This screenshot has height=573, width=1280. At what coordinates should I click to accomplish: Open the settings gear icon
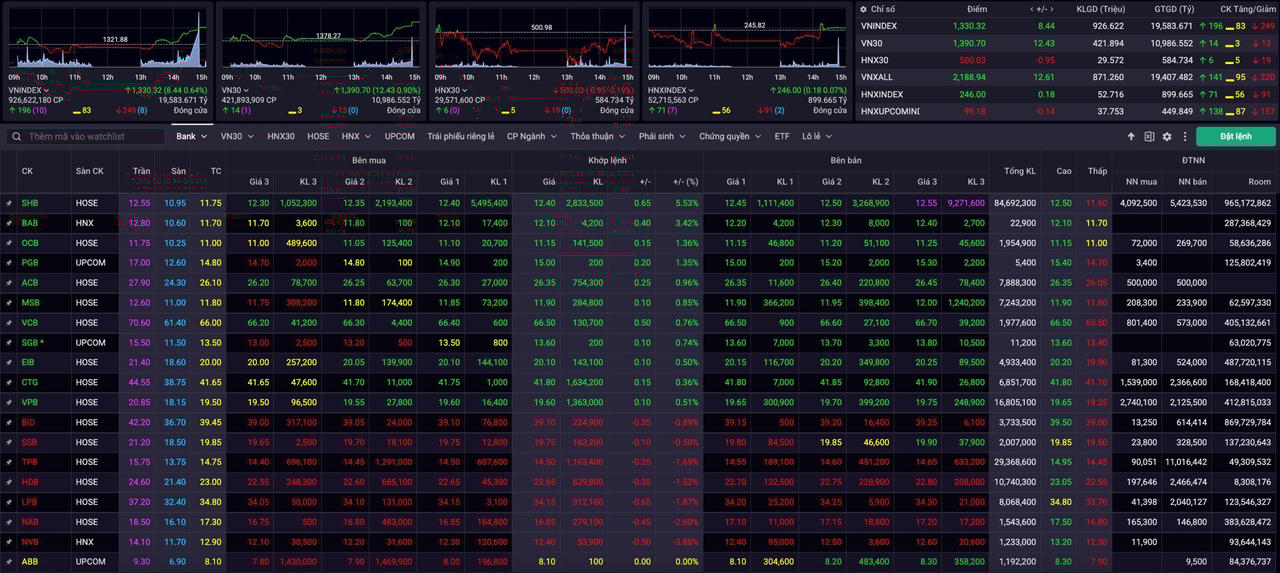click(1167, 137)
